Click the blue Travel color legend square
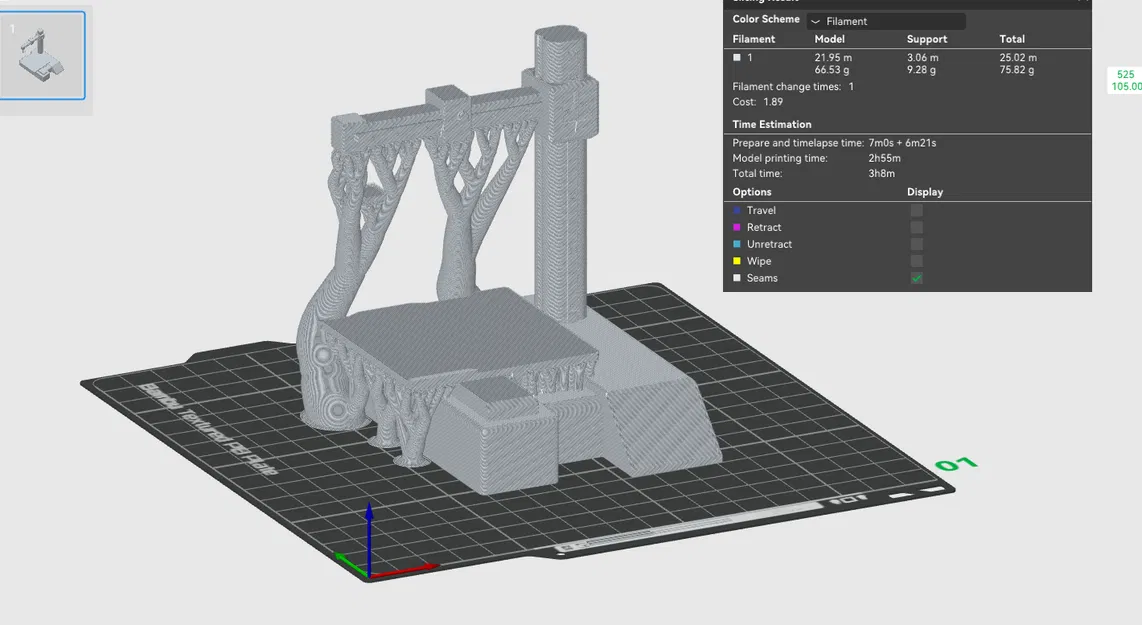Viewport: 1142px width, 625px height. coord(736,210)
